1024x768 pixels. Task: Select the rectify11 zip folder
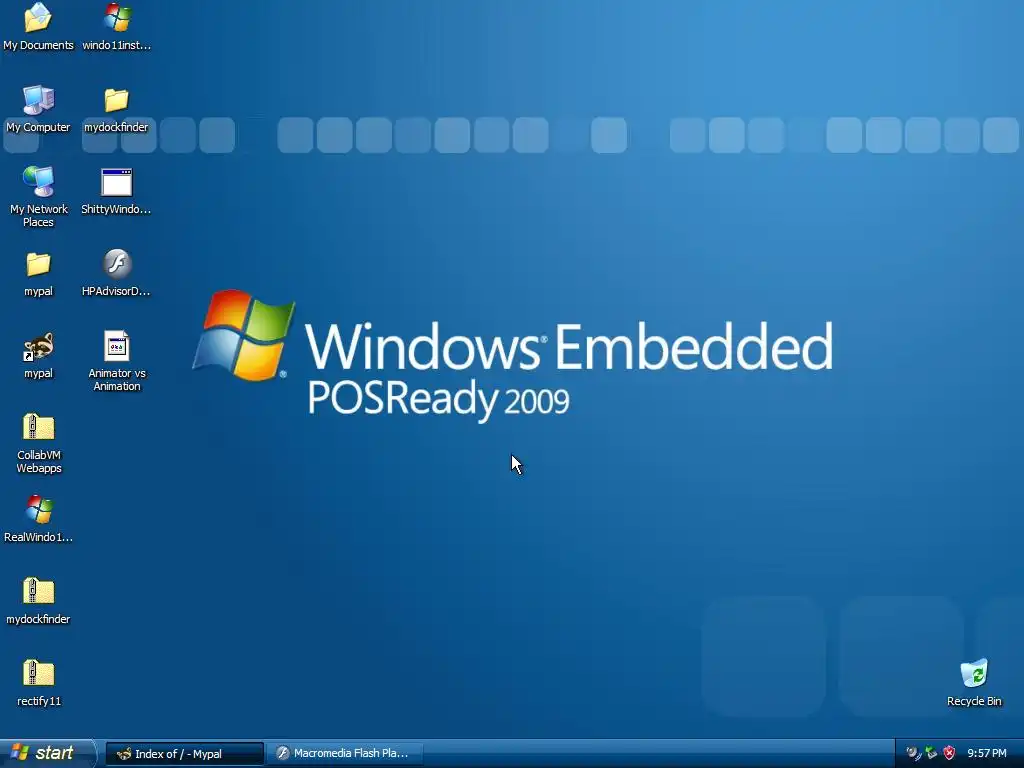(x=39, y=683)
